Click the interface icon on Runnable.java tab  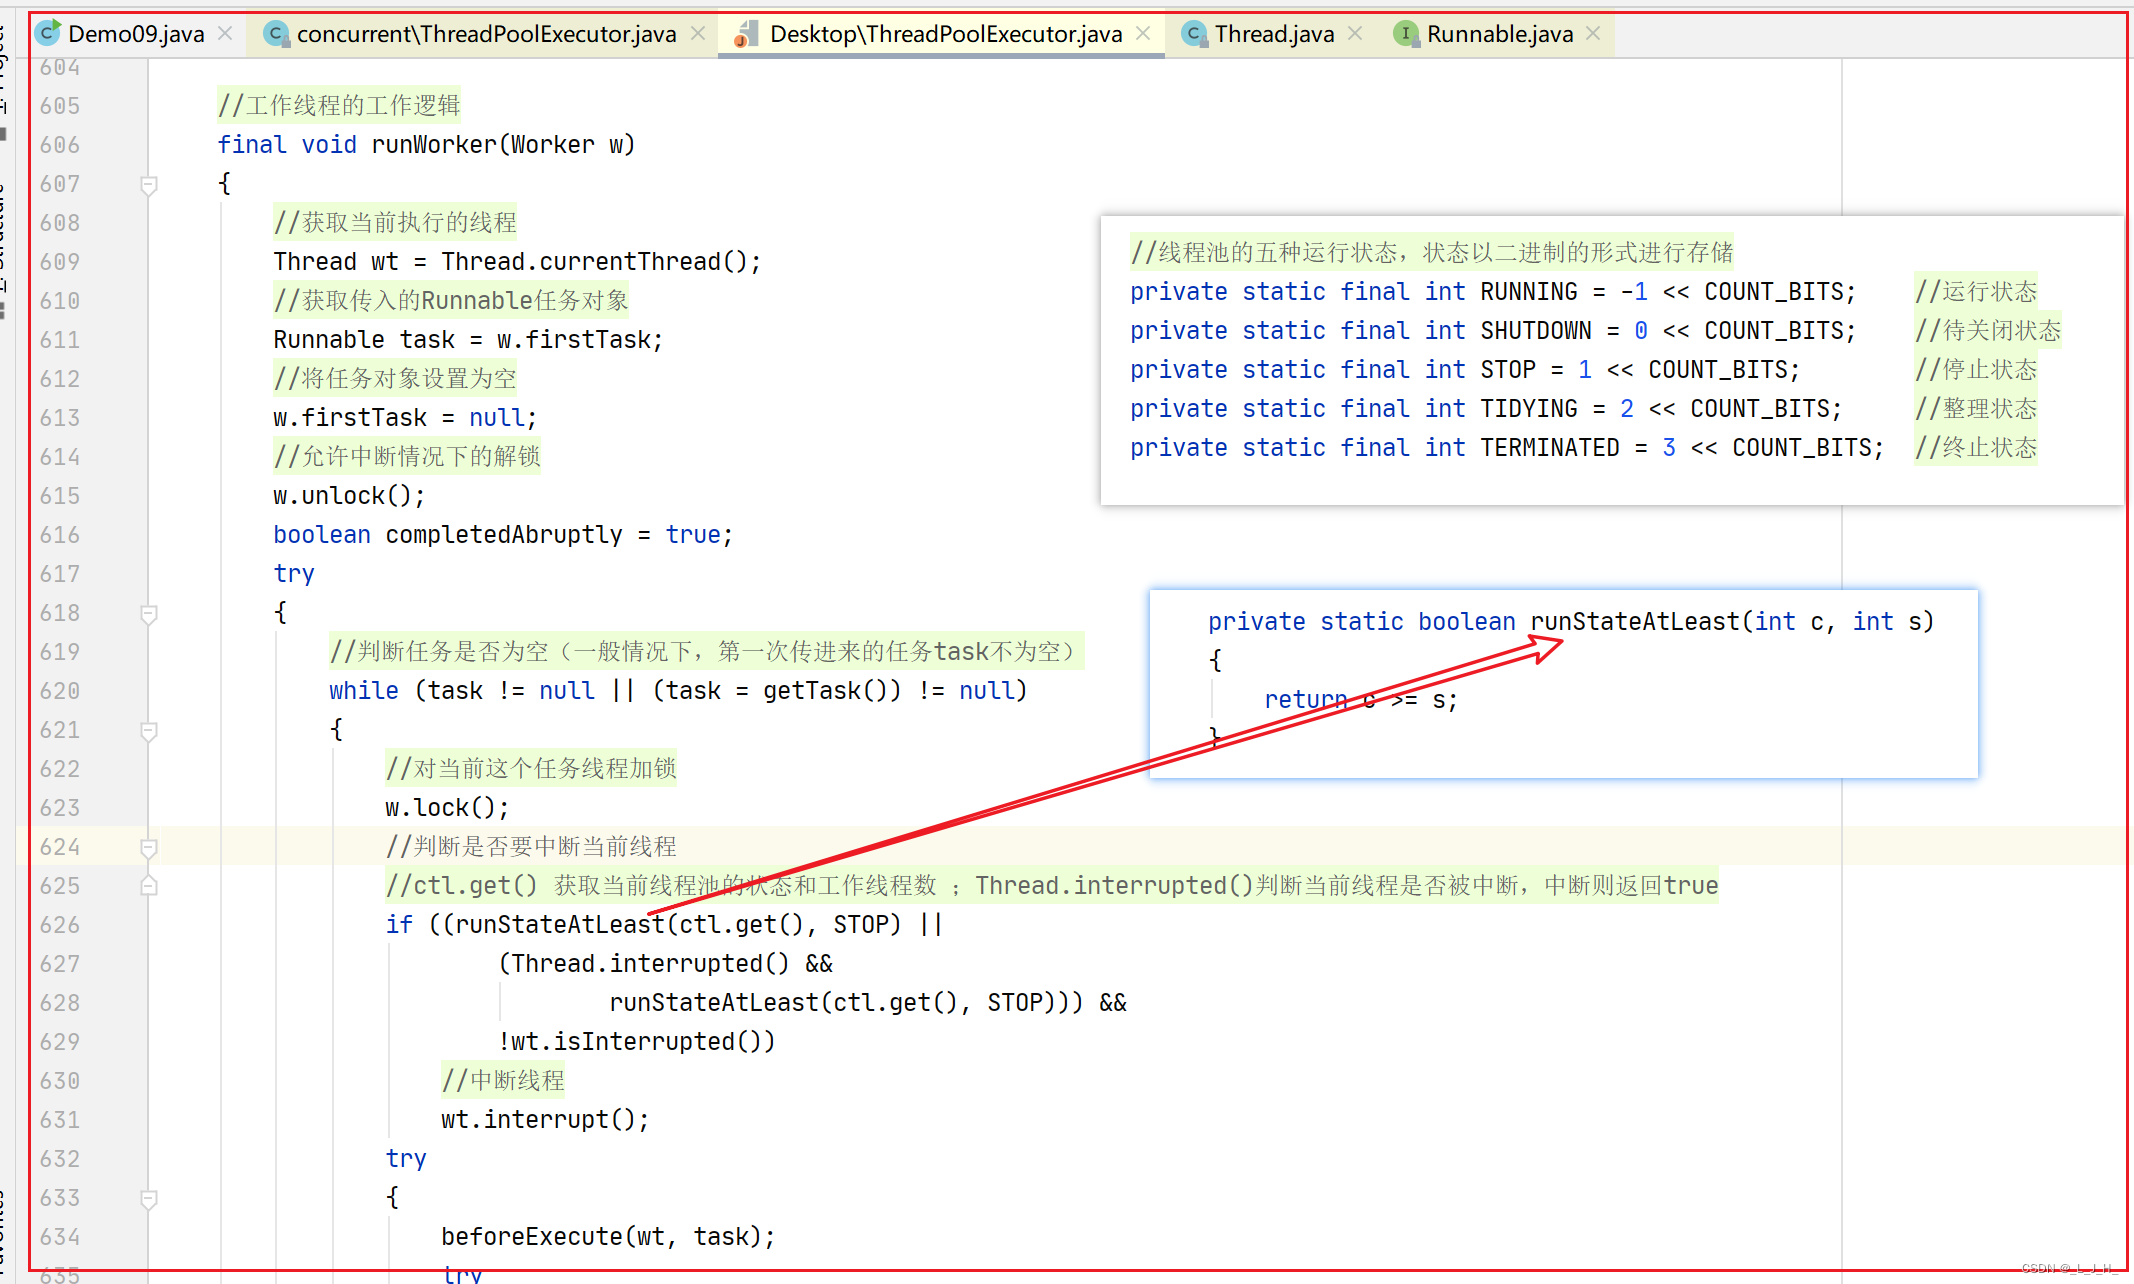pos(1406,34)
